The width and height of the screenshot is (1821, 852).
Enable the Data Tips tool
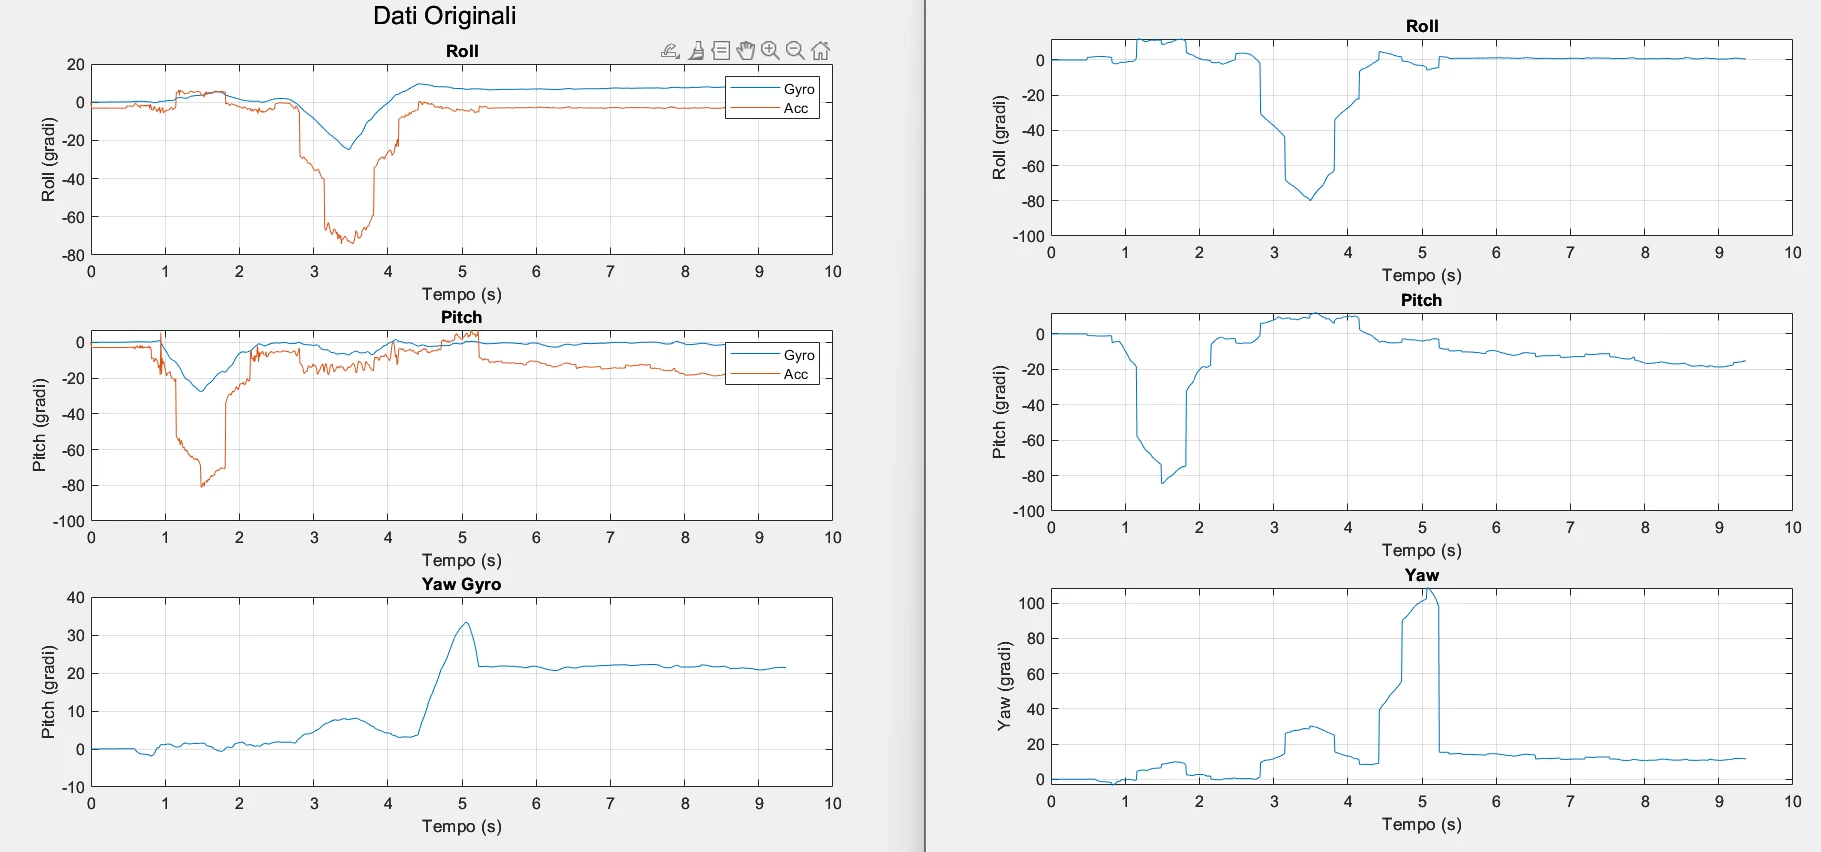click(x=721, y=51)
